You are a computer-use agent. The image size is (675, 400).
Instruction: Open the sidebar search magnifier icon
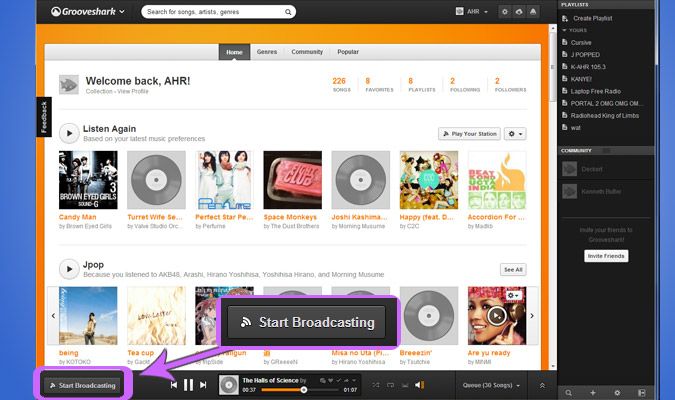coord(569,393)
